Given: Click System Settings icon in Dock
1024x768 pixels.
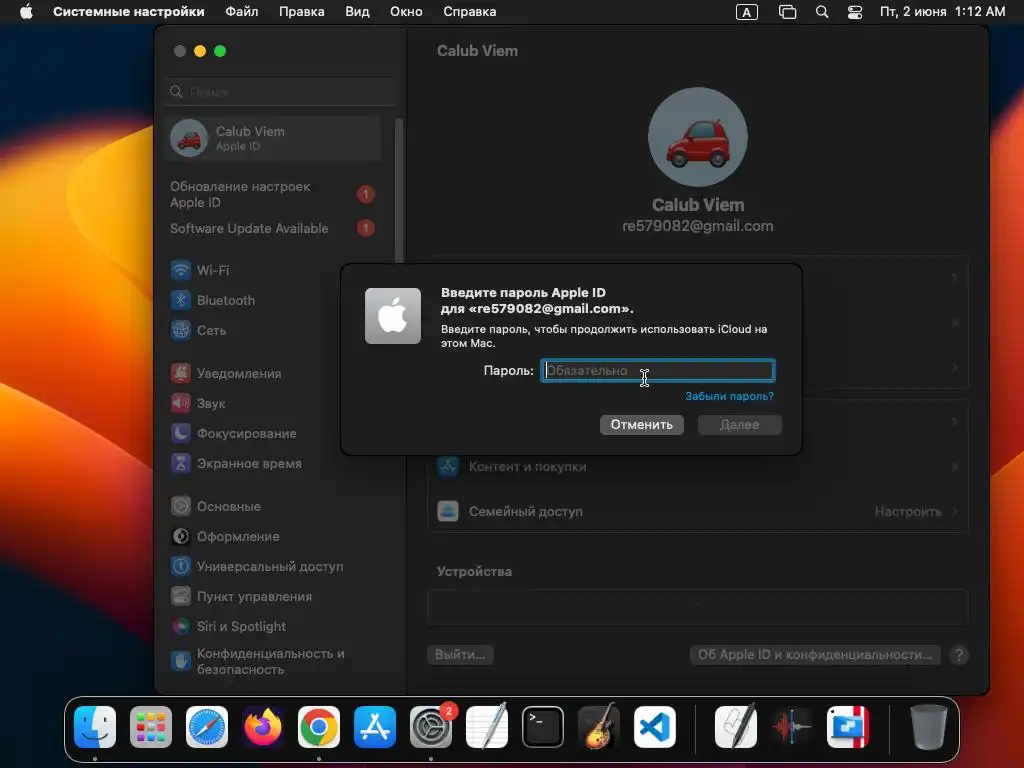Looking at the screenshot, I should tap(431, 727).
